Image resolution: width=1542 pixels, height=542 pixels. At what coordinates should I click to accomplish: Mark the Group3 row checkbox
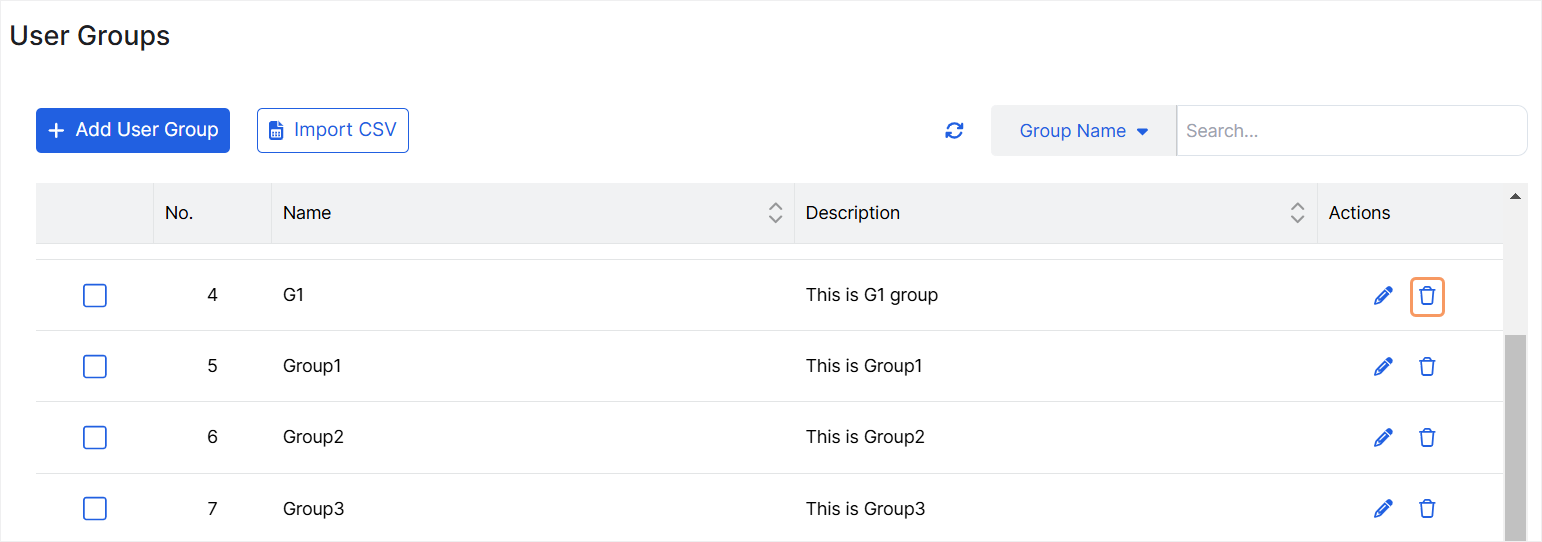[95, 509]
